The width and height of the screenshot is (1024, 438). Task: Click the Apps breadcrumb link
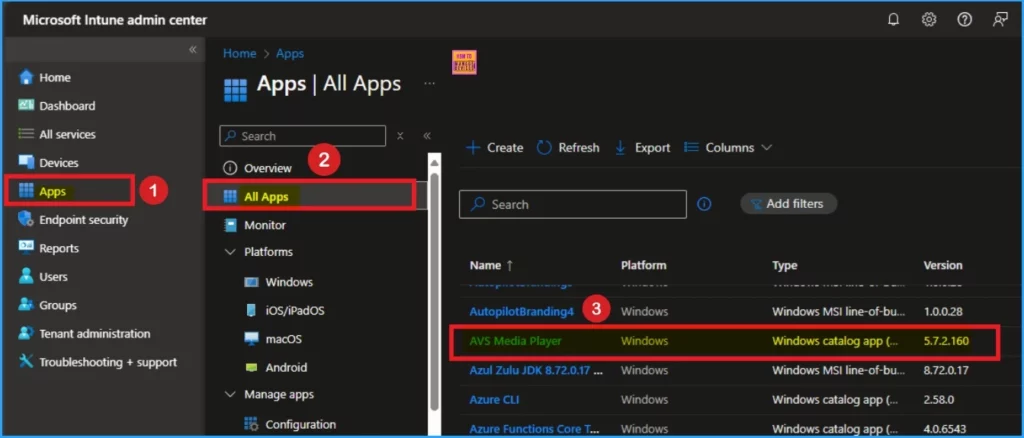290,54
